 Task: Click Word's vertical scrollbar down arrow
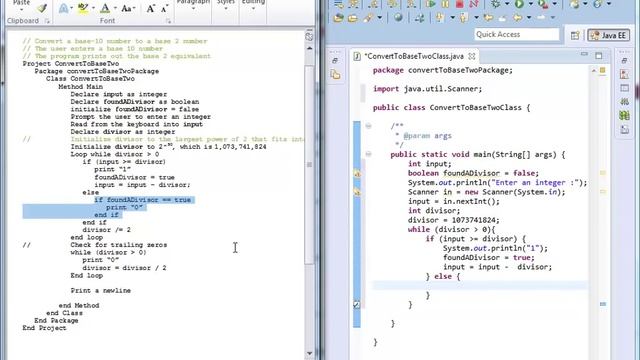(309, 353)
